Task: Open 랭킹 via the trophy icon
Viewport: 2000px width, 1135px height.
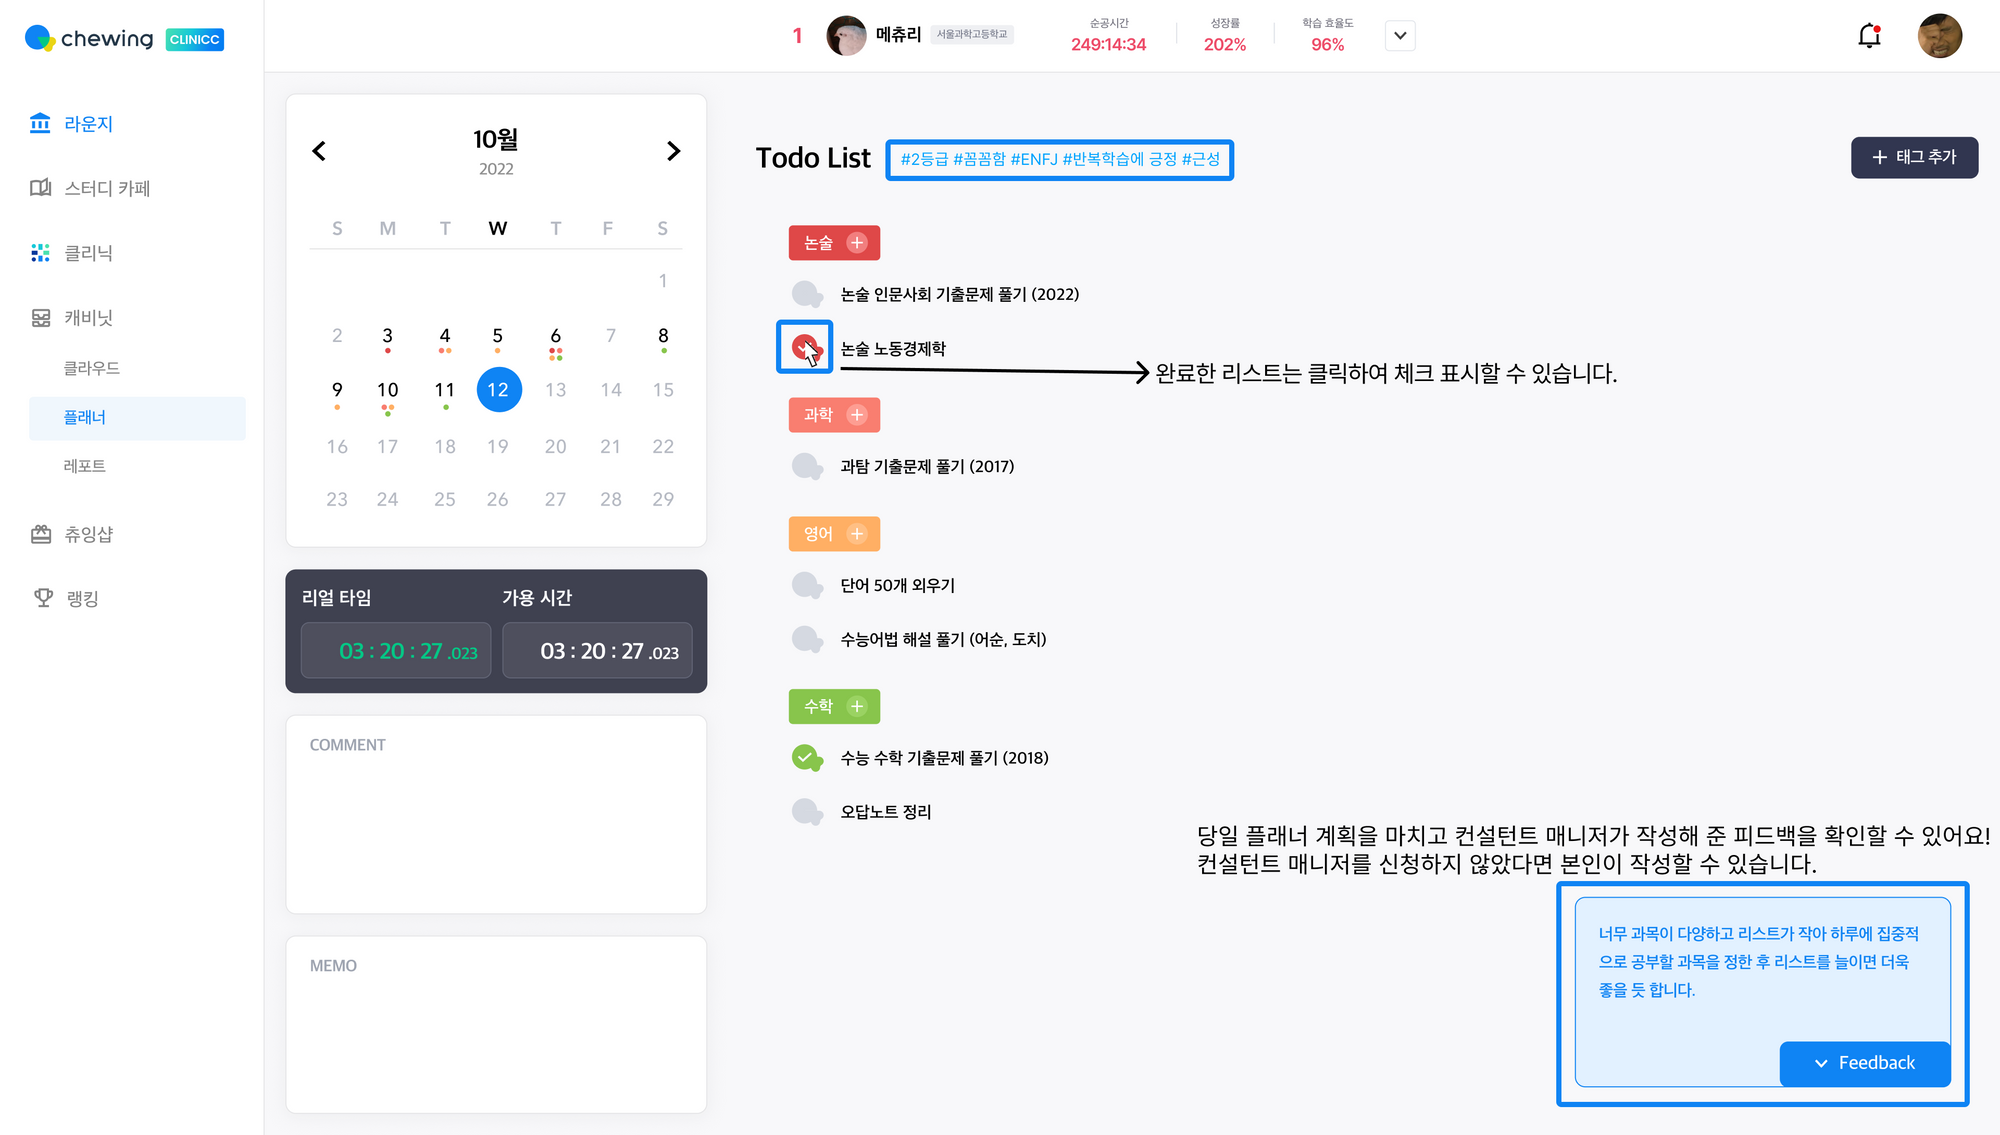Action: [x=43, y=598]
